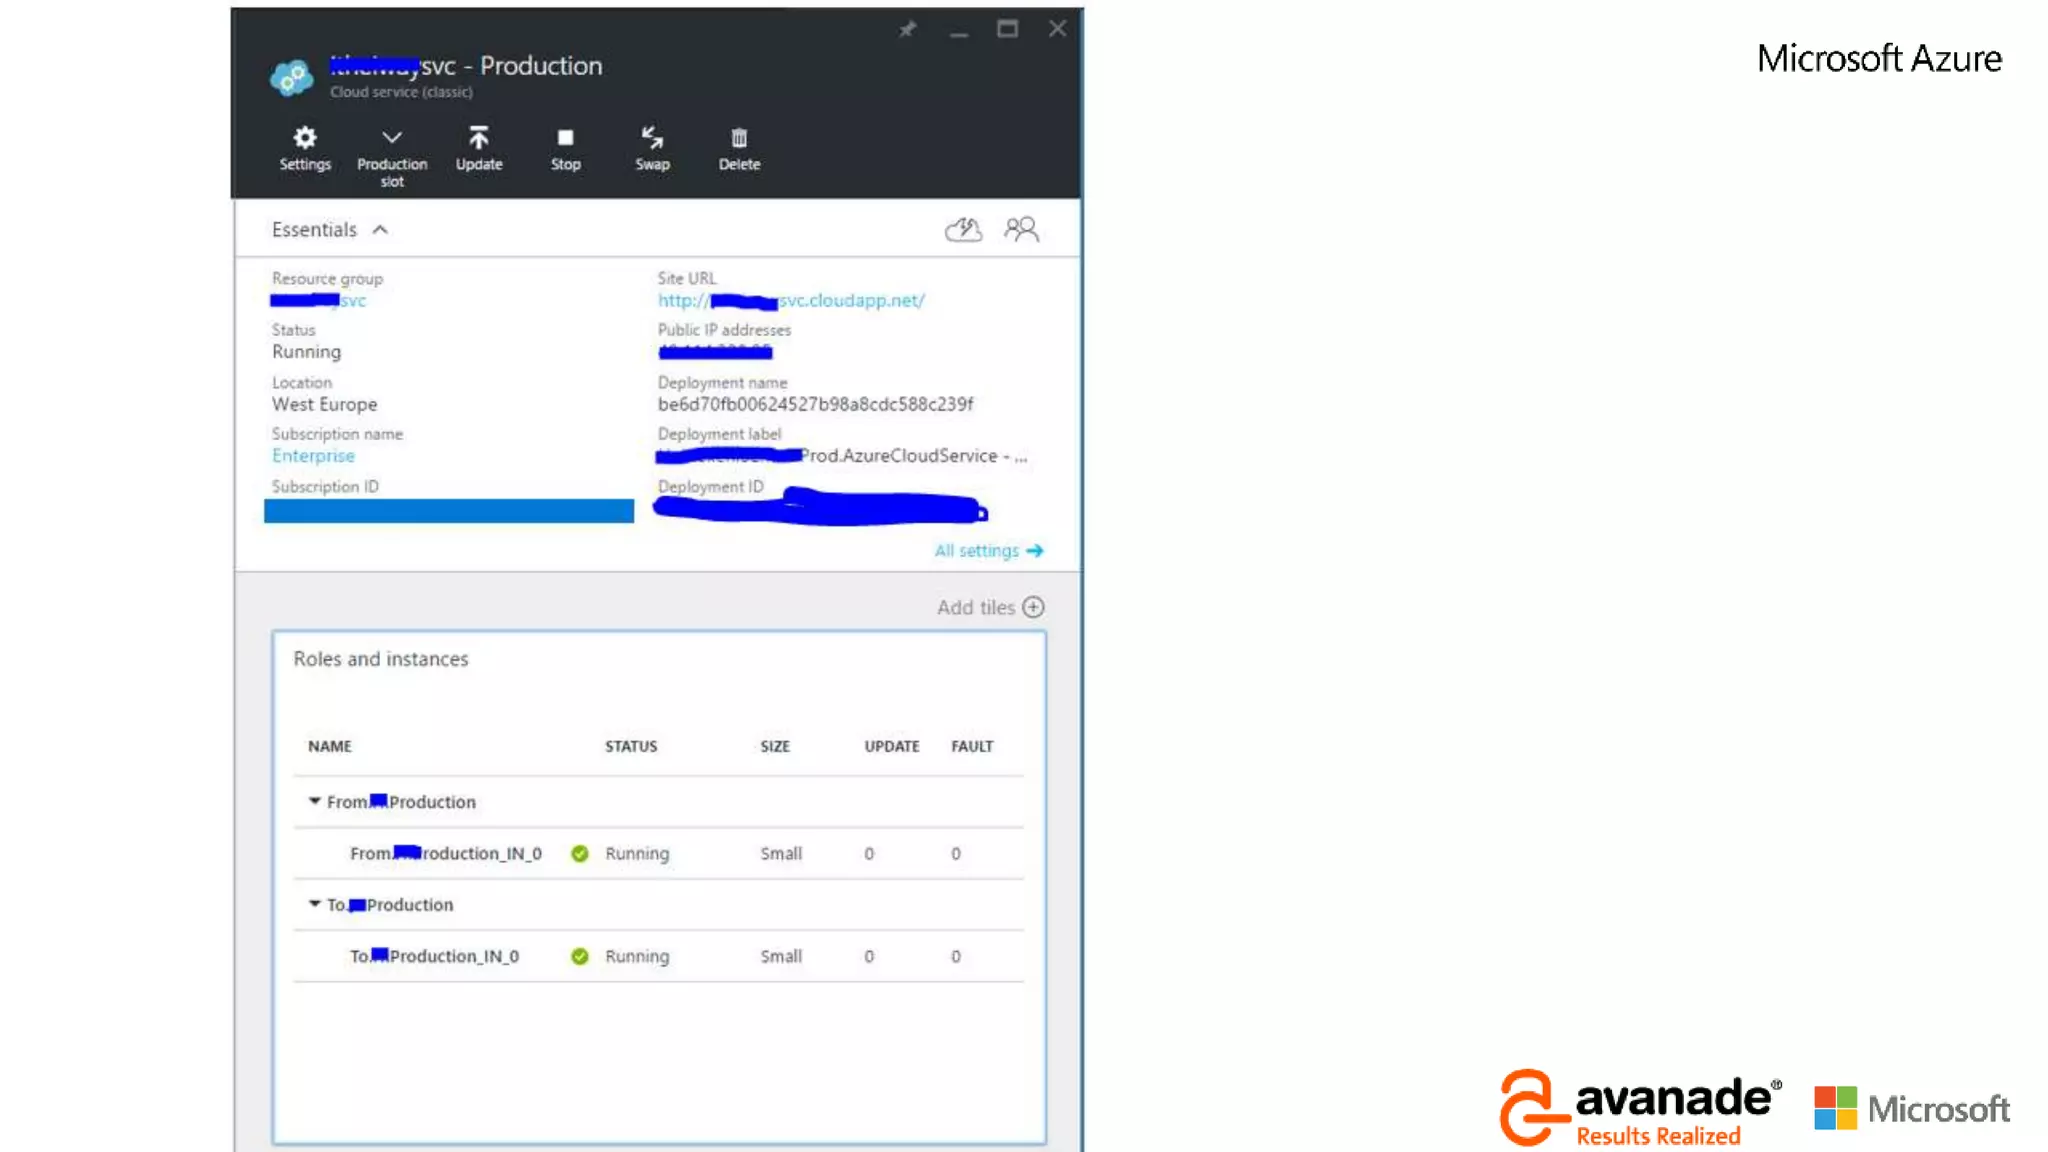Click the cloud service icon in the header
Image resolution: width=2048 pixels, height=1152 pixels.
[x=291, y=77]
